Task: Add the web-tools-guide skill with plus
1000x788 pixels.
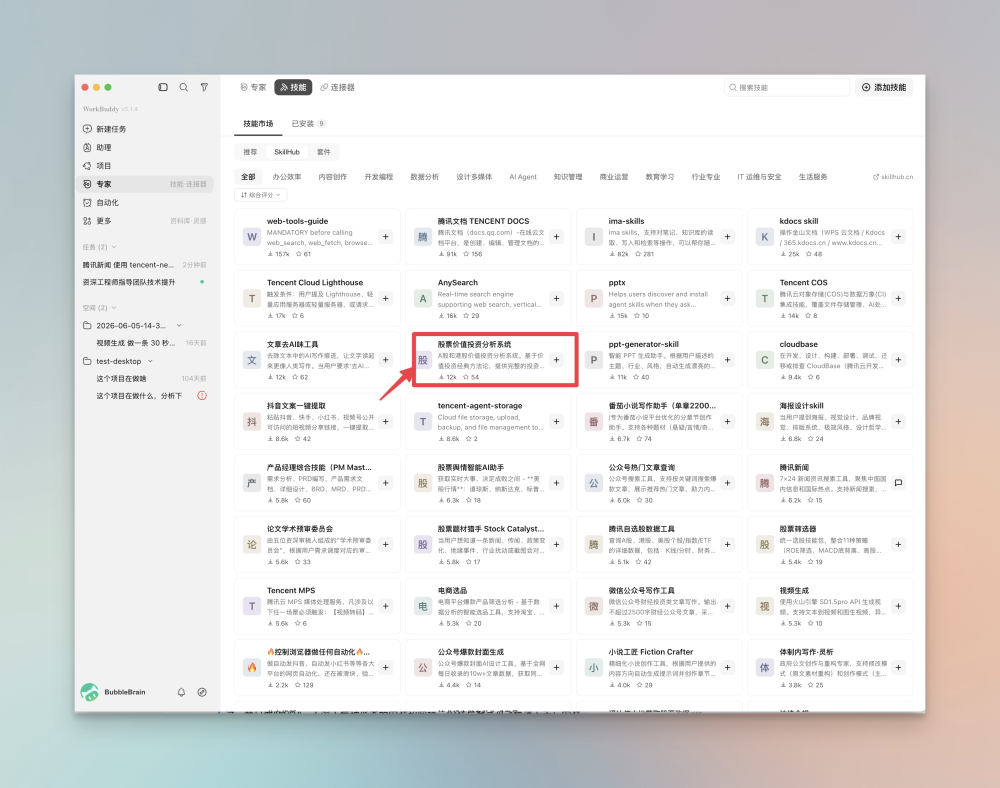Action: 386,237
